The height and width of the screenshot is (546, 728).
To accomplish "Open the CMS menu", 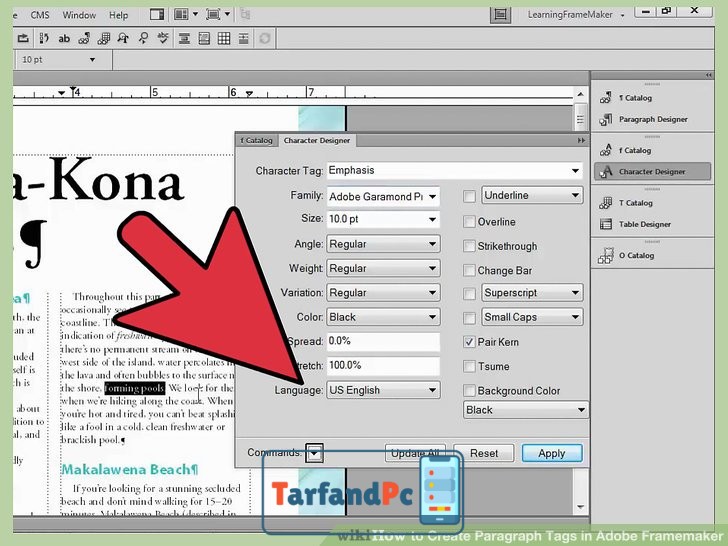I will point(40,15).
